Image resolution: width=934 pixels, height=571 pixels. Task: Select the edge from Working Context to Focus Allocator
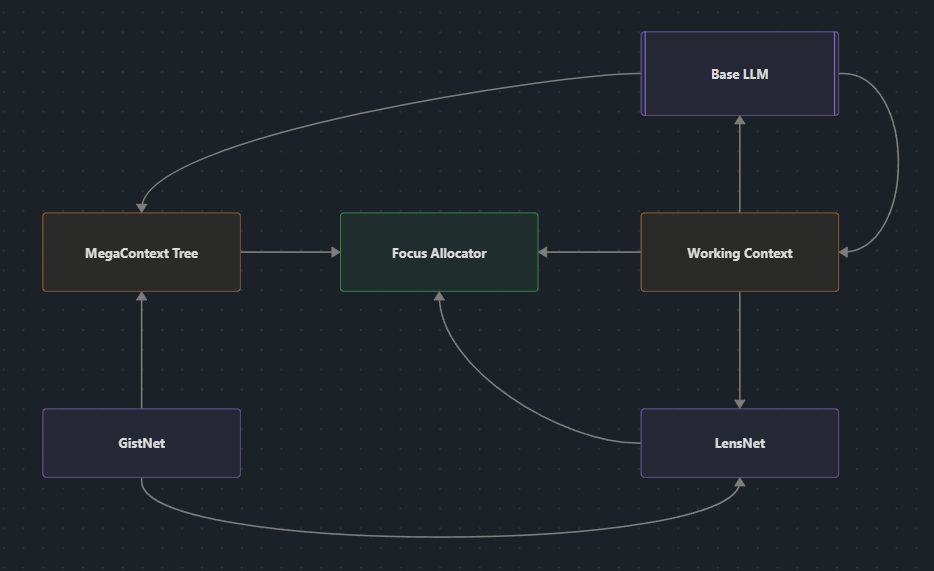click(x=590, y=253)
